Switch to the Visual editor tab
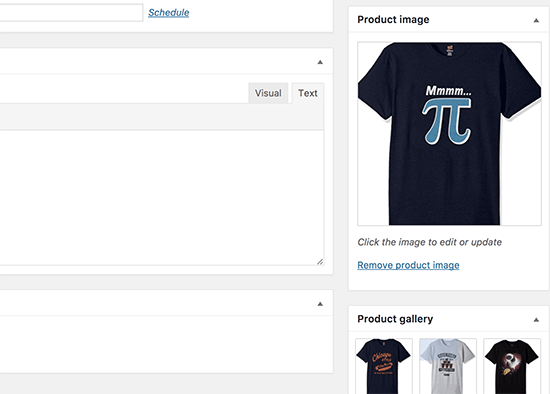 (268, 93)
